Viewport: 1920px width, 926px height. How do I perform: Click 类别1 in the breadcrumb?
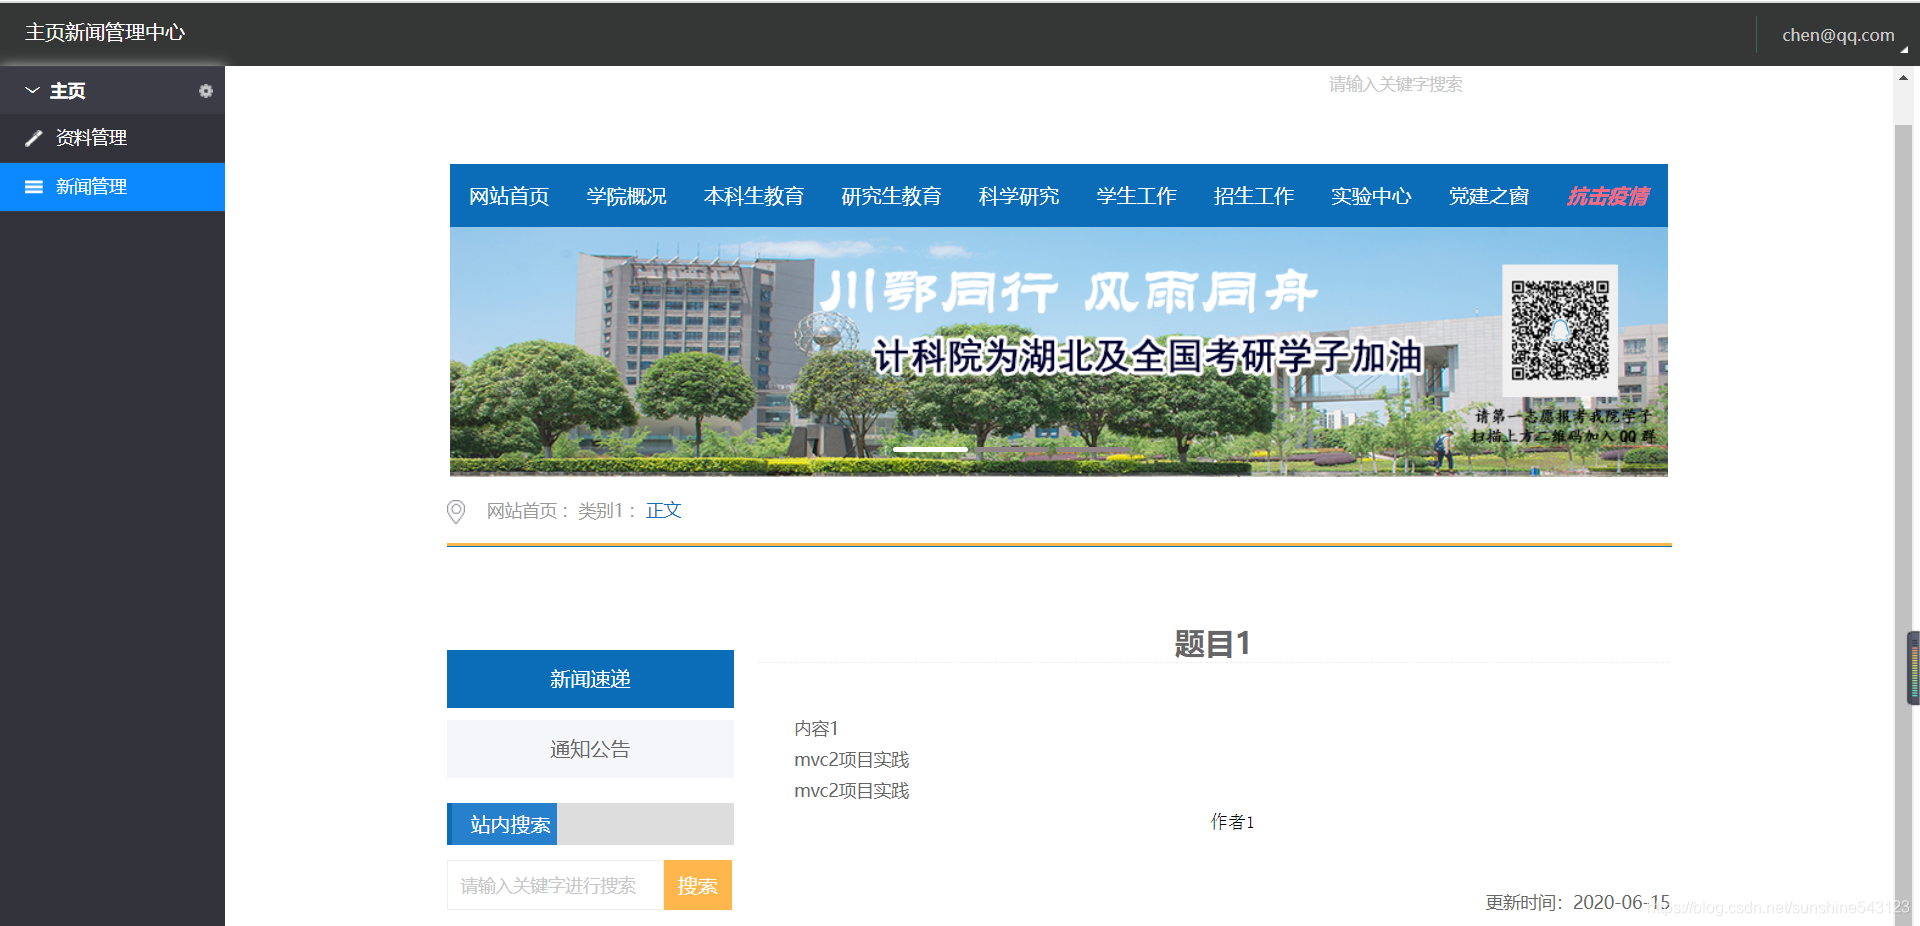[x=600, y=511]
